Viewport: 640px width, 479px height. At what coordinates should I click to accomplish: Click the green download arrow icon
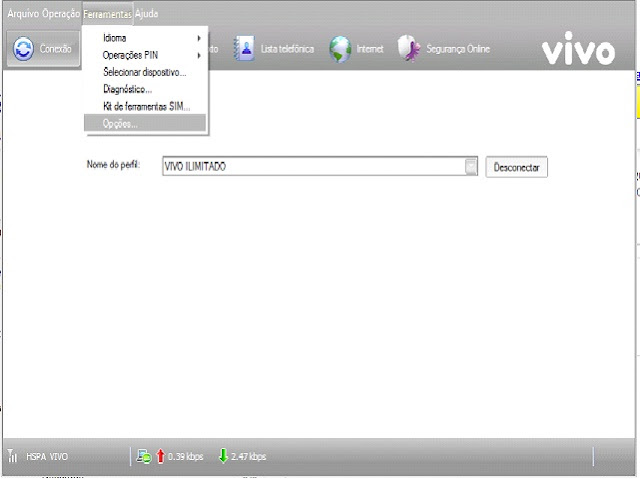click(223, 456)
